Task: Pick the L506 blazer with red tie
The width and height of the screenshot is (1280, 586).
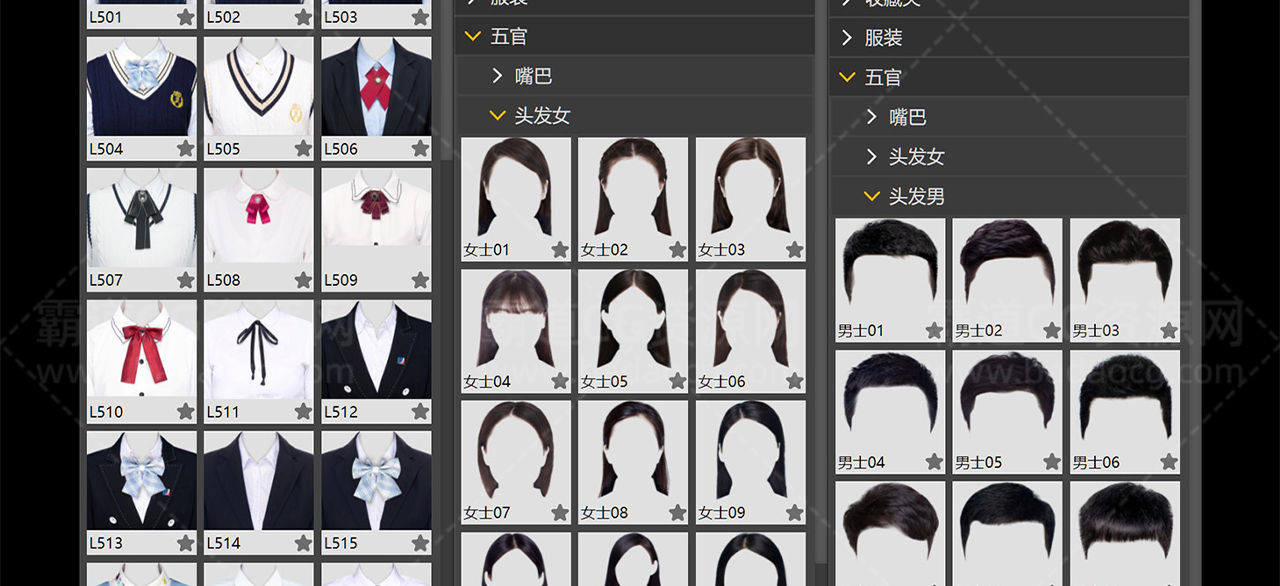Action: [376, 88]
